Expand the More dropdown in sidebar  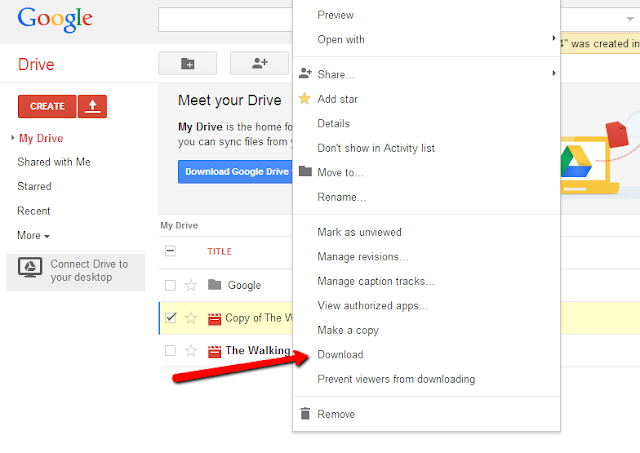point(33,235)
